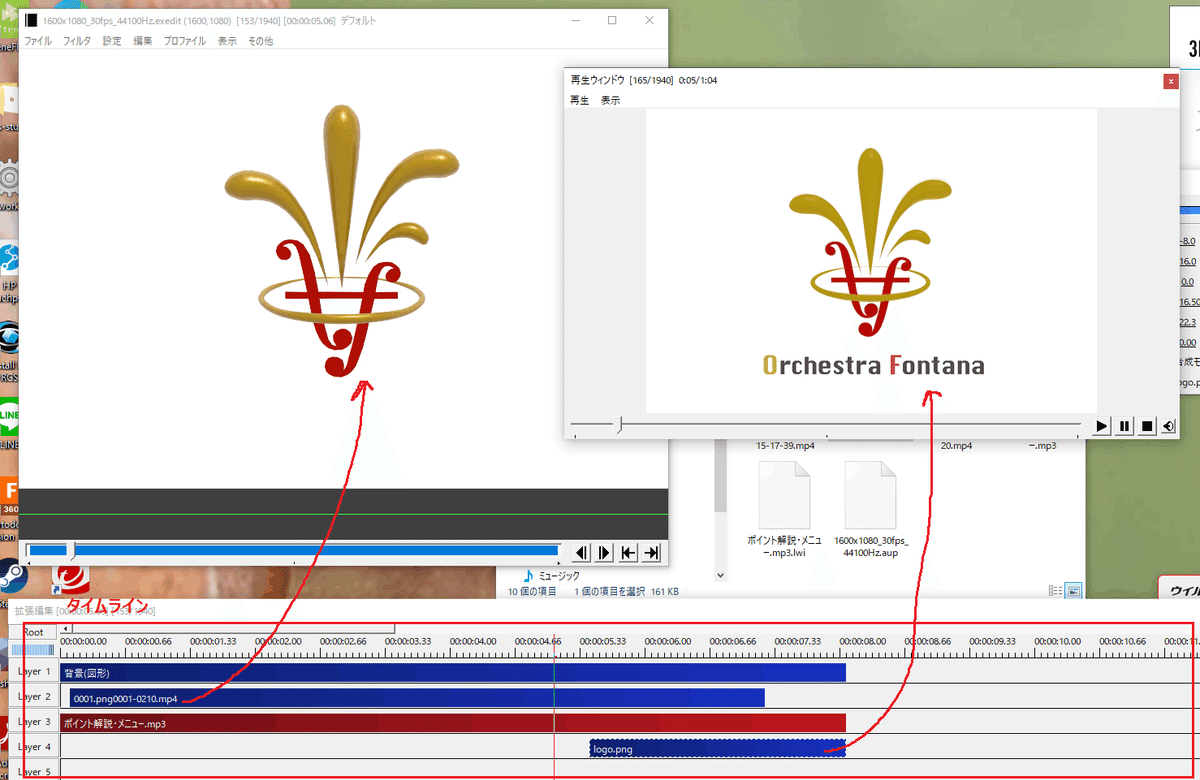The image size is (1200, 780).
Task: Select the 0001.png0001-0210.mp4 clip
Action: point(417,698)
